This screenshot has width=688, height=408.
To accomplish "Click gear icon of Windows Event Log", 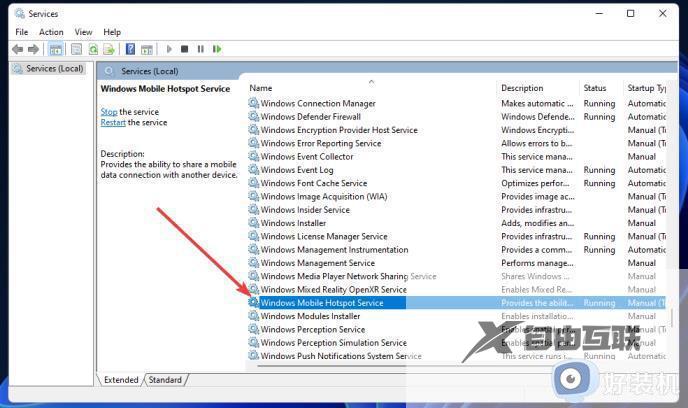I will pos(254,169).
